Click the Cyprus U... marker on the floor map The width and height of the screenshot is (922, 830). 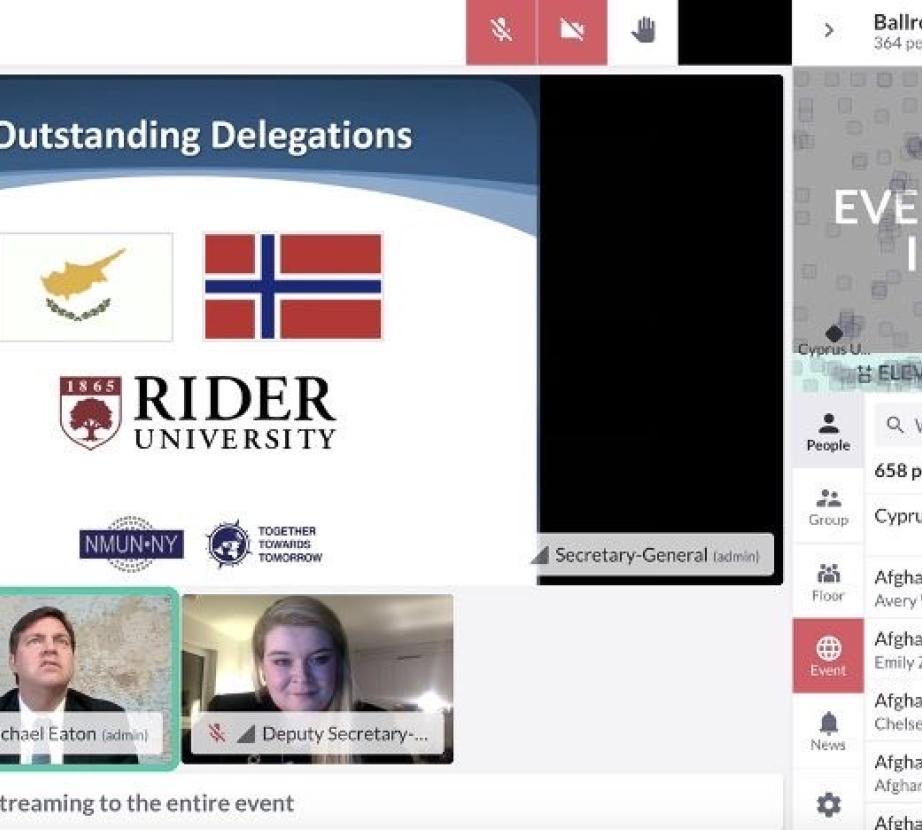tap(834, 341)
